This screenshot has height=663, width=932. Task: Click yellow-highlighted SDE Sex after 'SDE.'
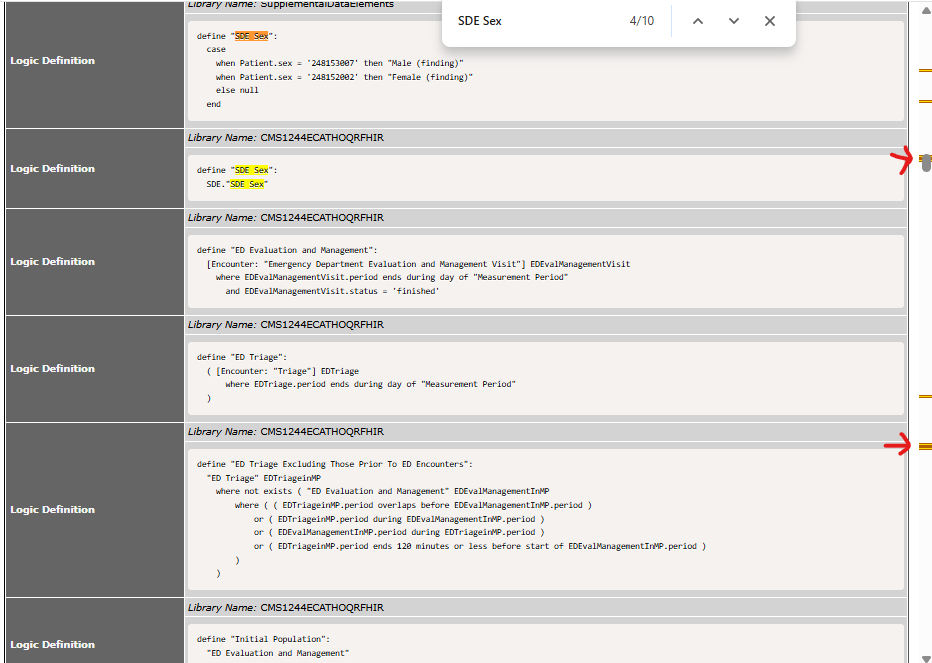246,184
